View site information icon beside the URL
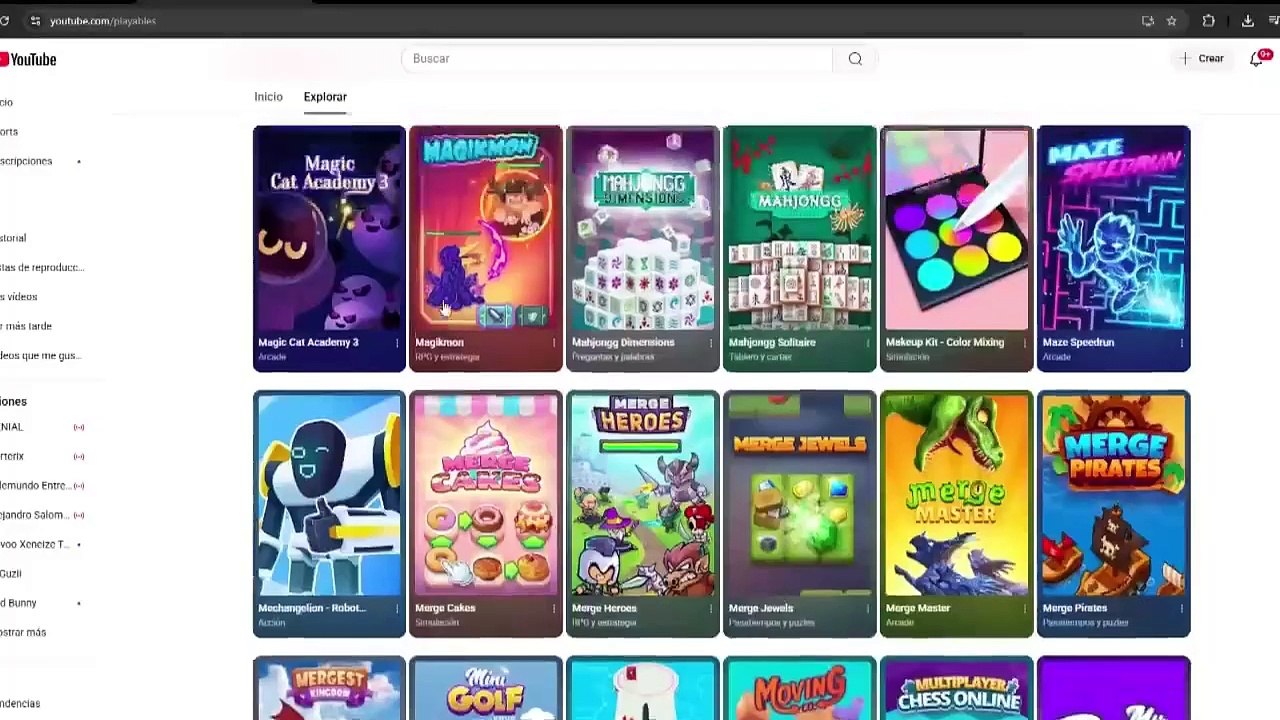1280x720 pixels. coord(35,21)
